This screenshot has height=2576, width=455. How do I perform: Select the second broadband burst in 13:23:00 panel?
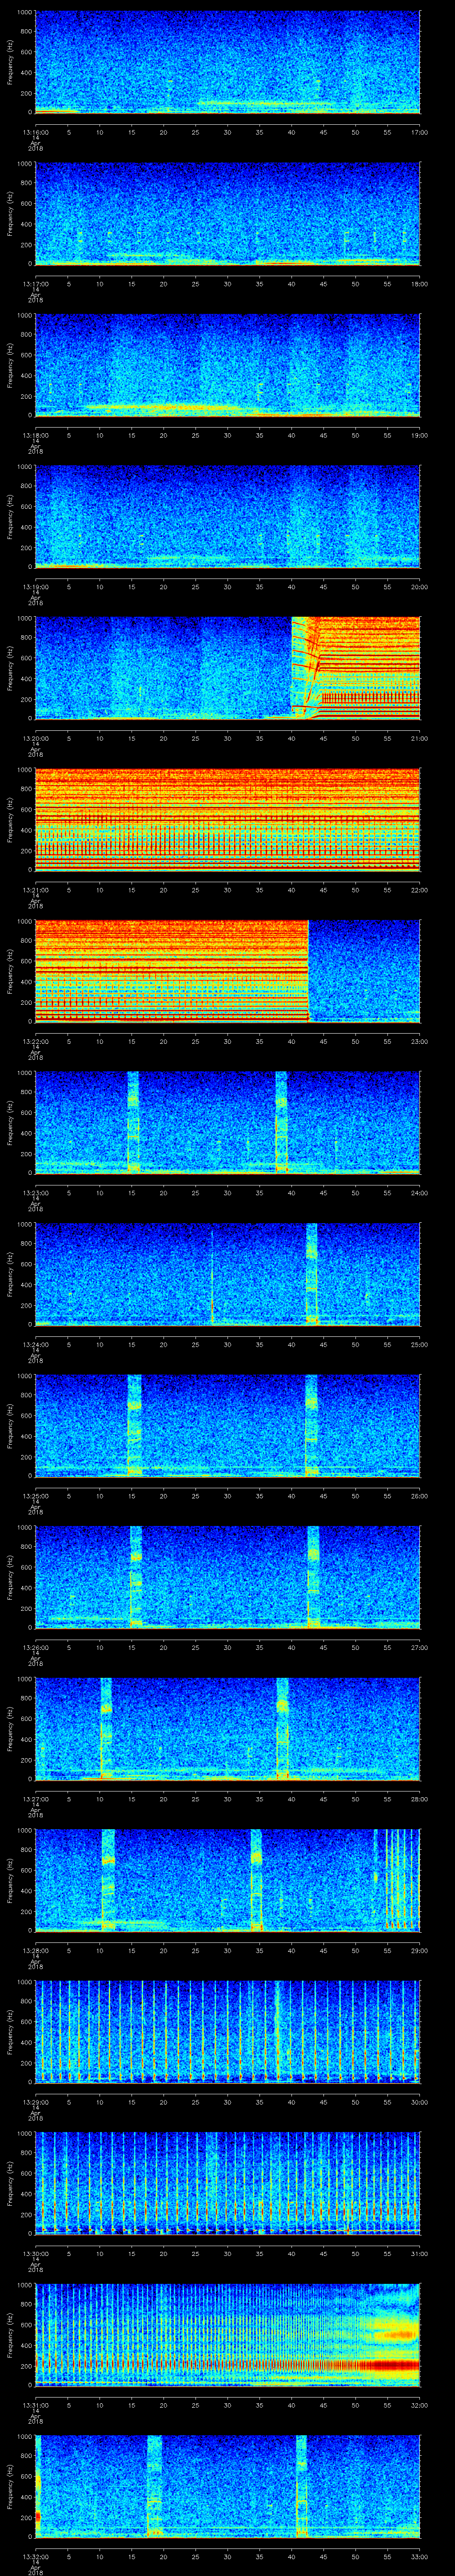(281, 1121)
